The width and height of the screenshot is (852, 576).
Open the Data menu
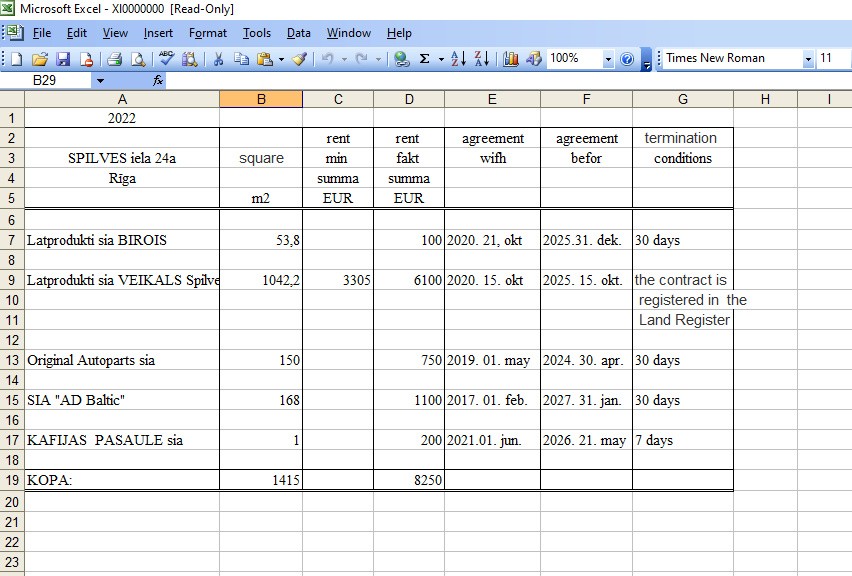[298, 33]
